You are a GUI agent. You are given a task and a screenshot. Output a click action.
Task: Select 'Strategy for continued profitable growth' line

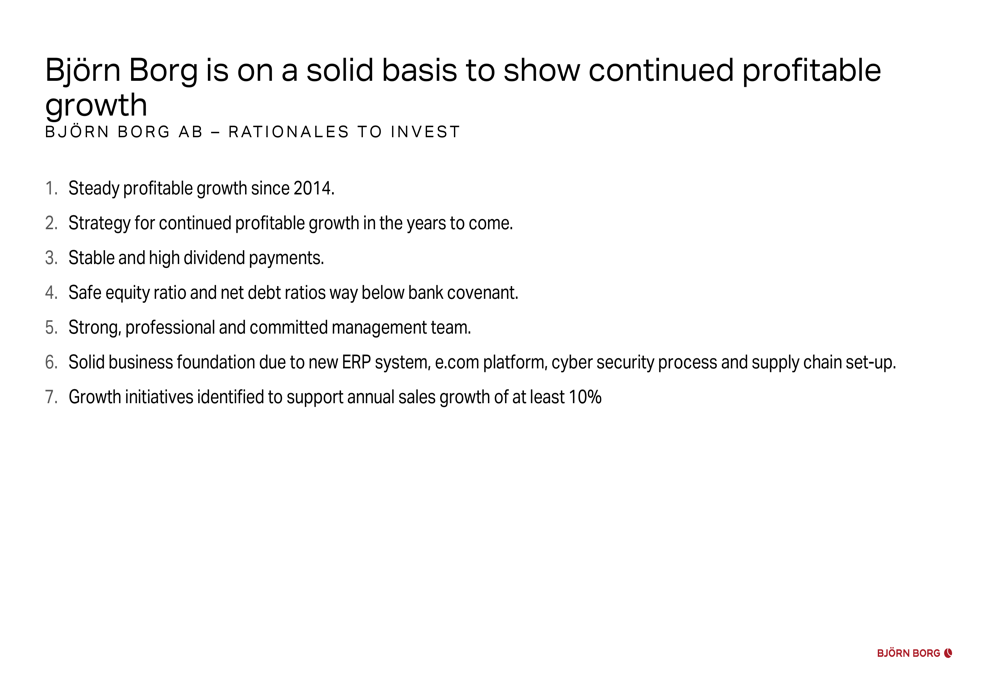[x=291, y=223]
